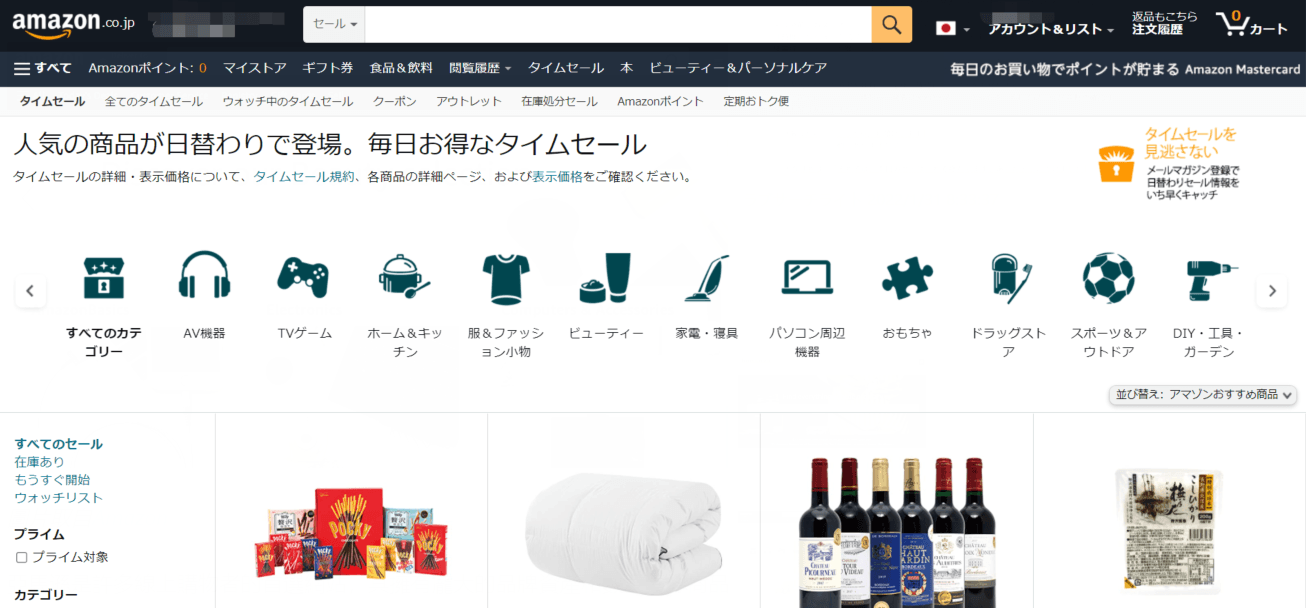Click the orange search magnifier button
Screen dimensions: 1306x608
(890, 22)
